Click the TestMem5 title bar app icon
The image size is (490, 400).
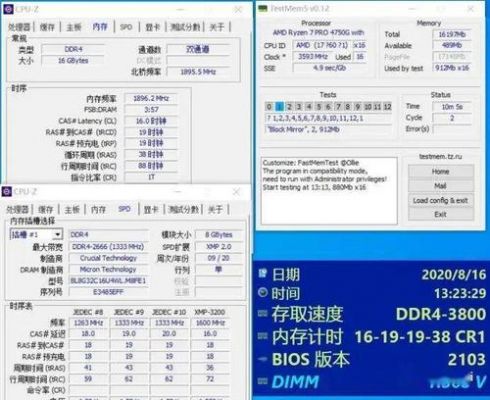[x=263, y=8]
